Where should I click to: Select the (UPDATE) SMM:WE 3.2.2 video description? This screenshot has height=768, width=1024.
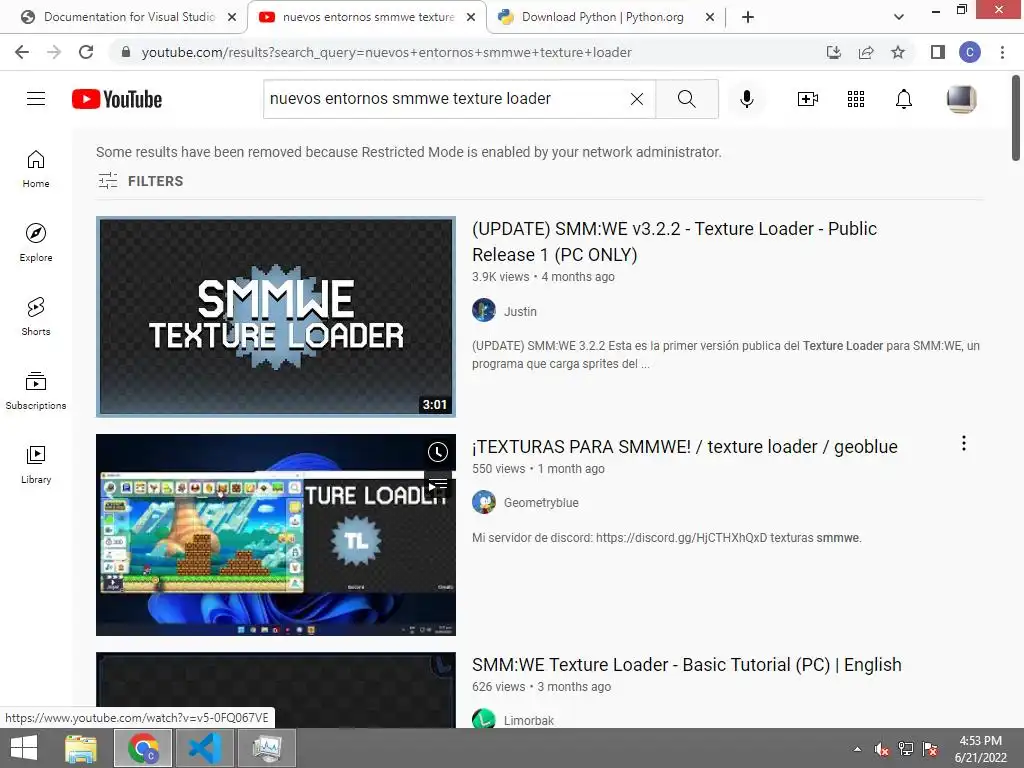[726, 355]
